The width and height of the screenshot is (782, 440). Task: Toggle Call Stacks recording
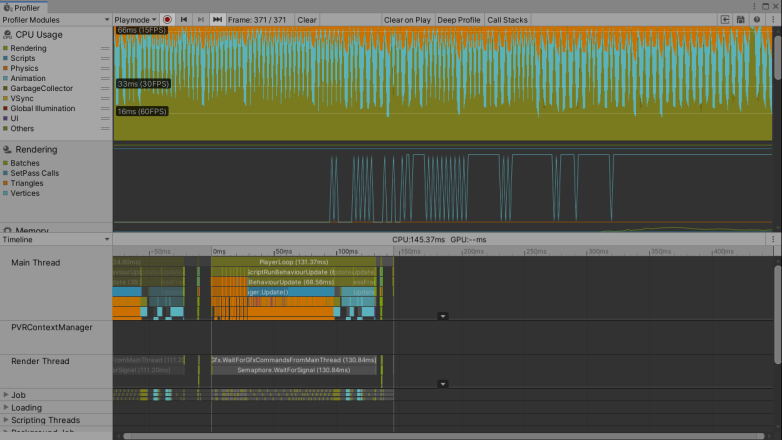pos(507,20)
